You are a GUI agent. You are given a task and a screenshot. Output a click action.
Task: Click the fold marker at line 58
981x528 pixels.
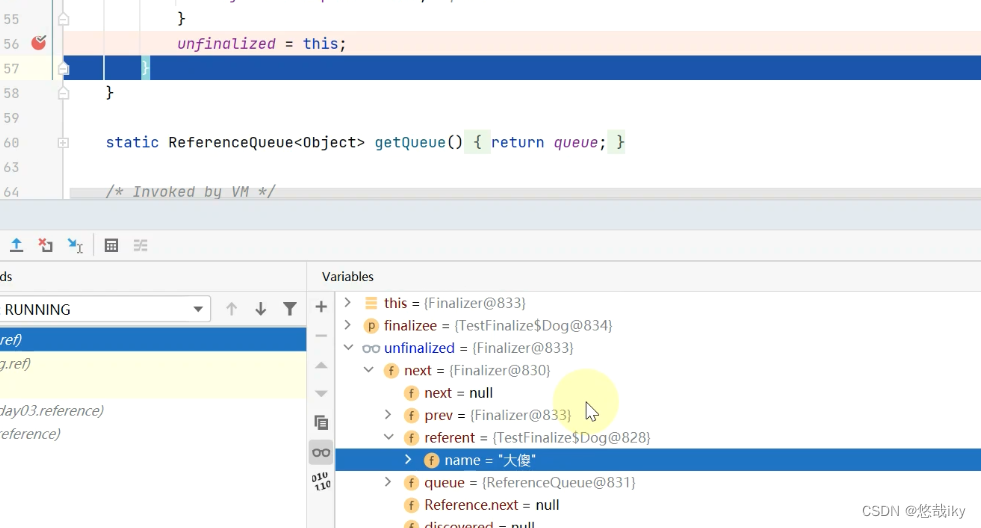click(x=63, y=93)
